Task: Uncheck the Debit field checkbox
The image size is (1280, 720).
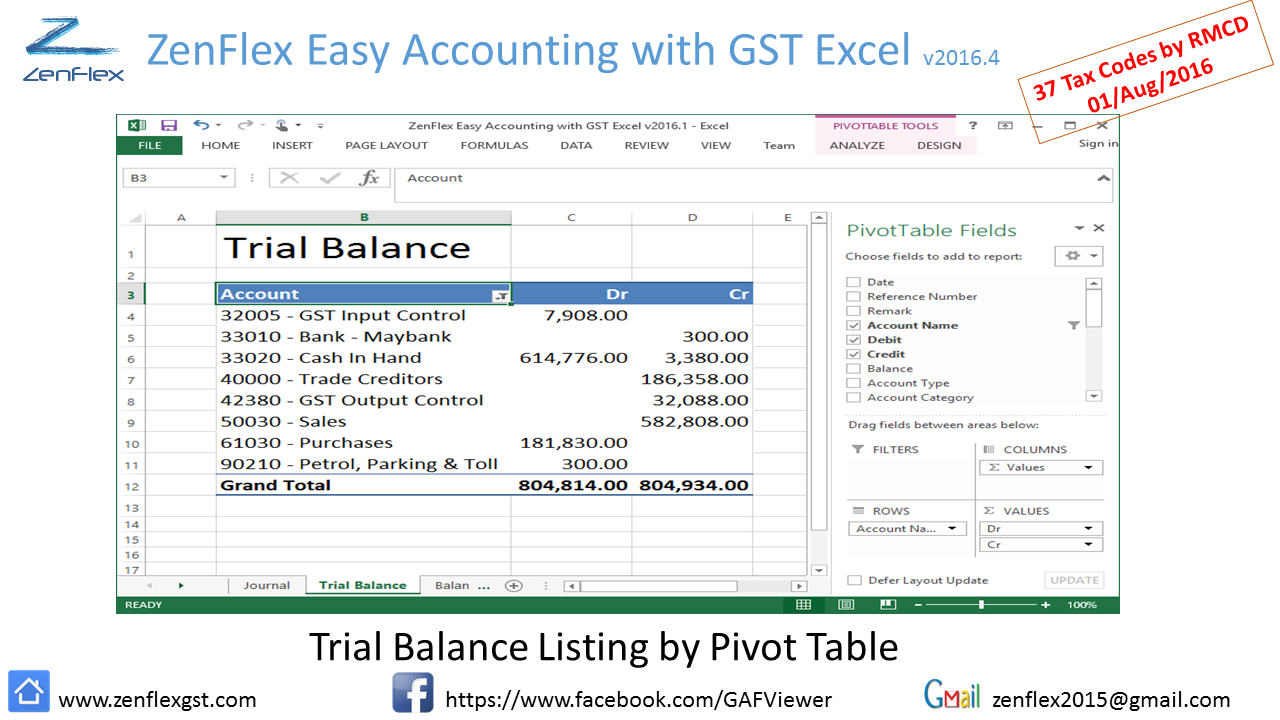Action: (853, 340)
